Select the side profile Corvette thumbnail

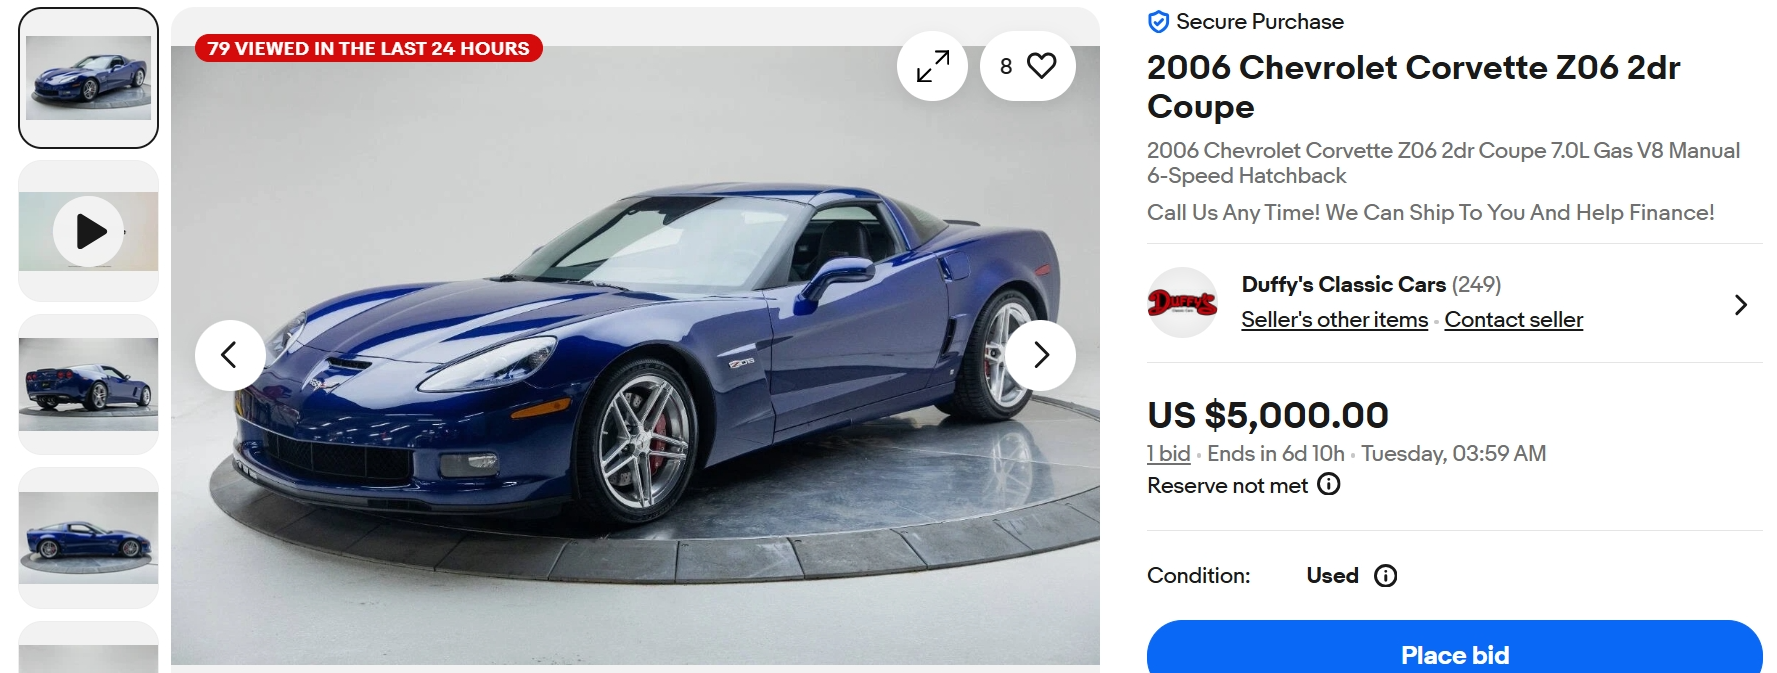point(89,538)
